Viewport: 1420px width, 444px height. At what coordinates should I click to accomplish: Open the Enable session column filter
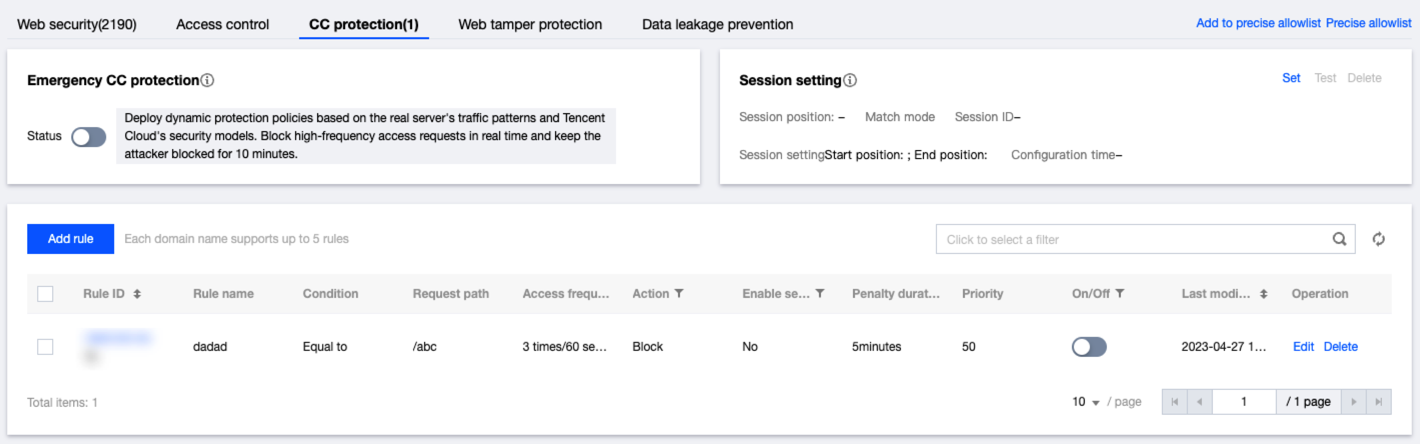pos(819,294)
